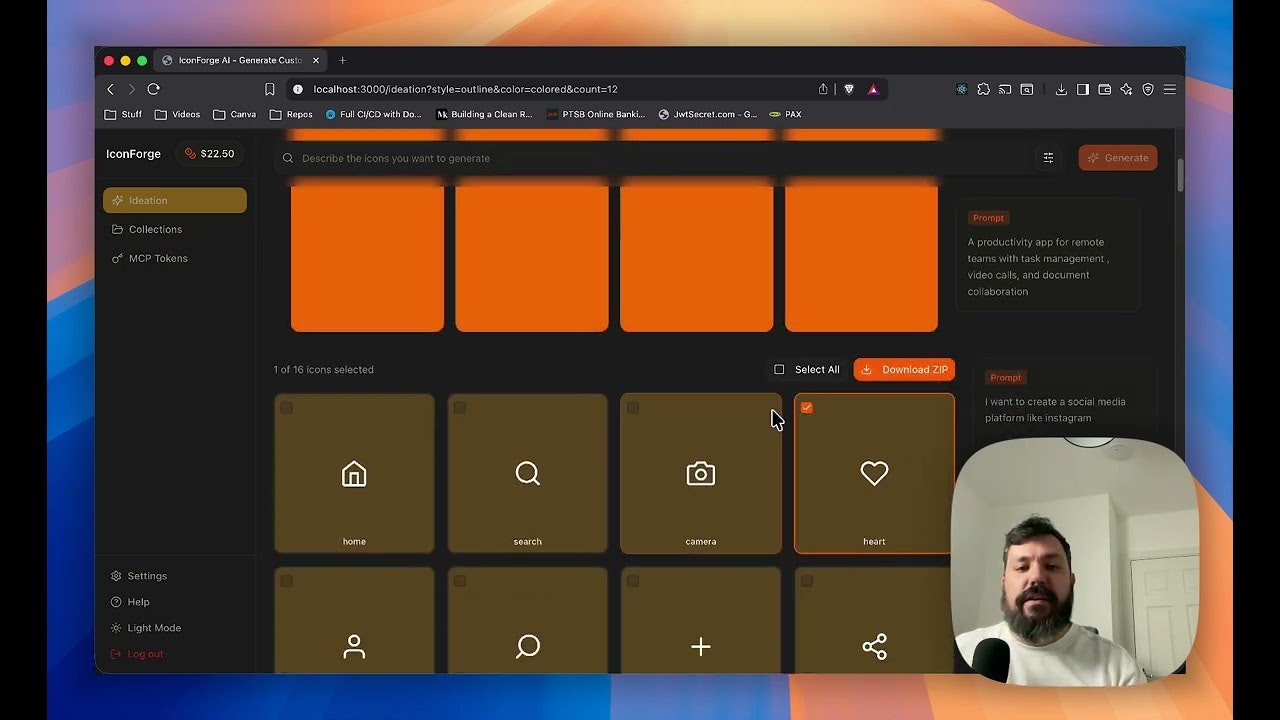Close the IconForge AI tab
The image size is (1280, 720).
(x=316, y=60)
